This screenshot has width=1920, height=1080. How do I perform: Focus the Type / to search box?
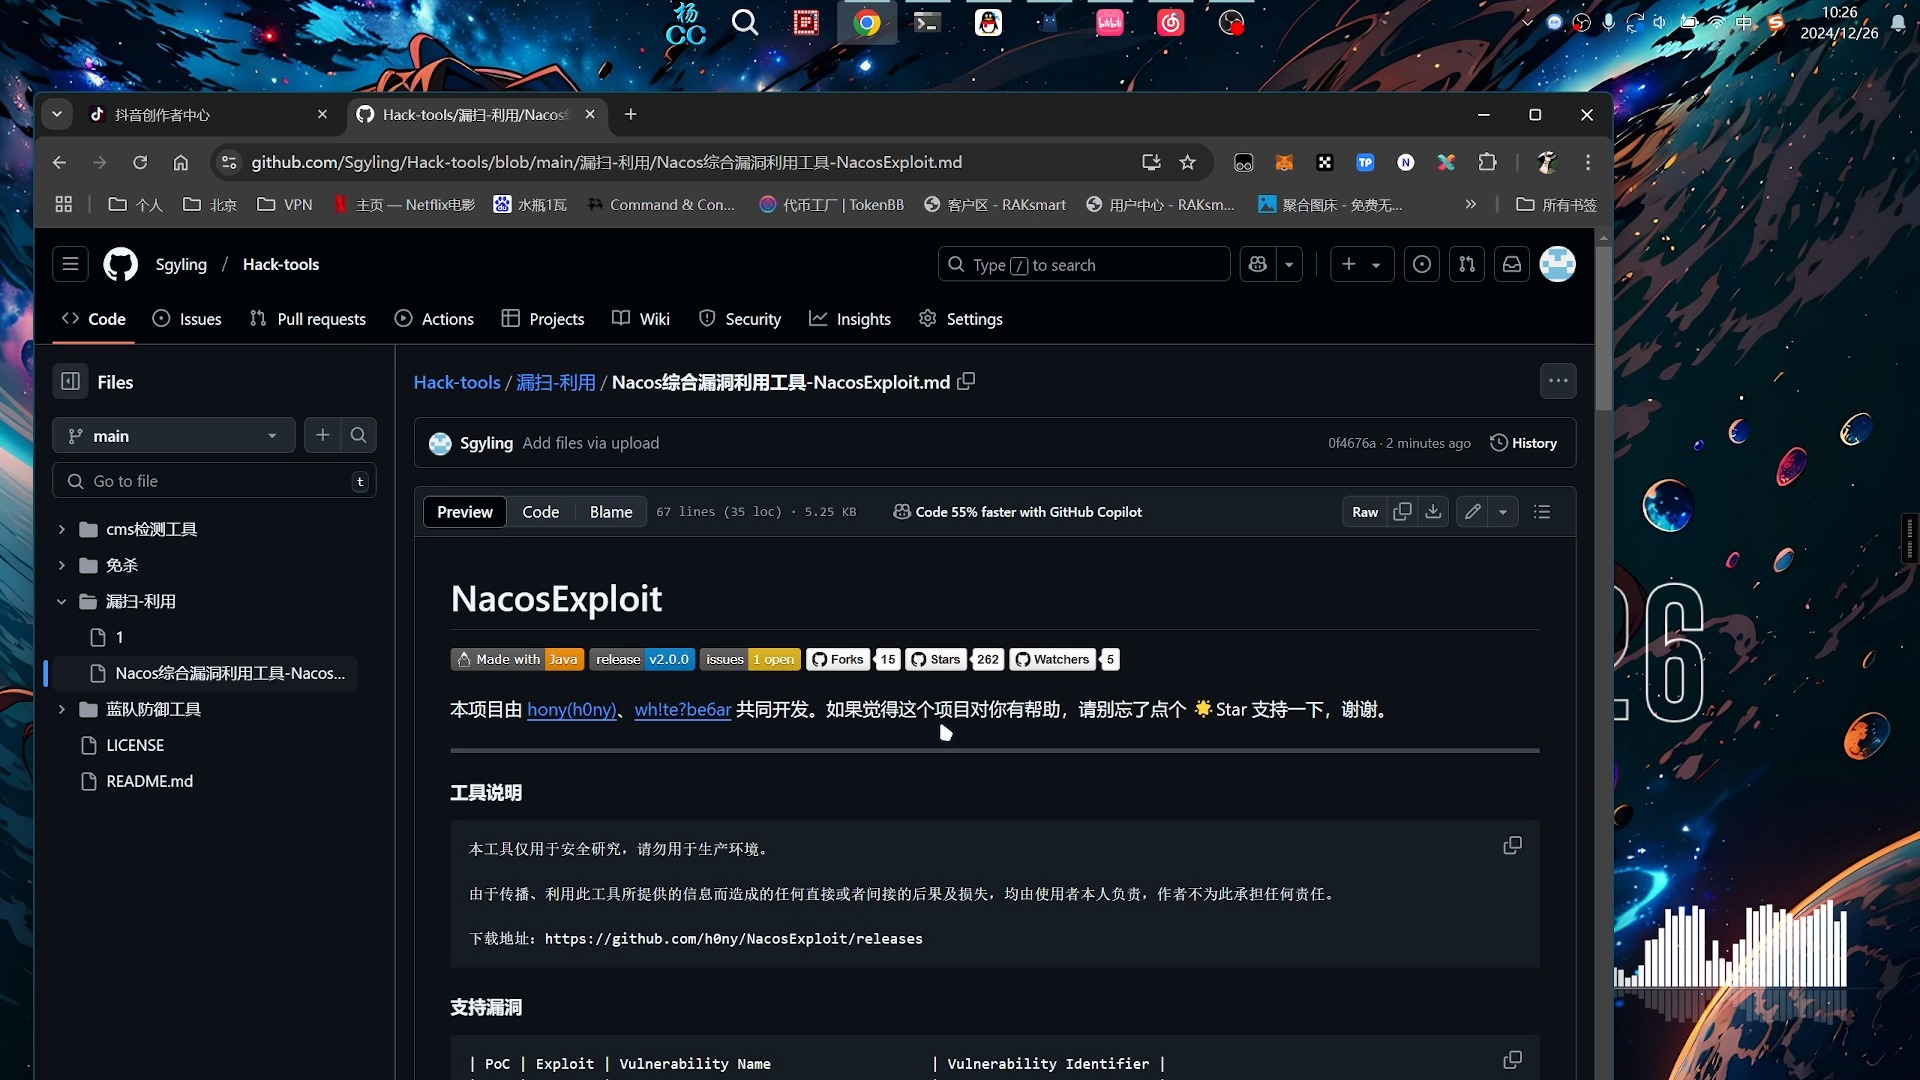click(1084, 264)
